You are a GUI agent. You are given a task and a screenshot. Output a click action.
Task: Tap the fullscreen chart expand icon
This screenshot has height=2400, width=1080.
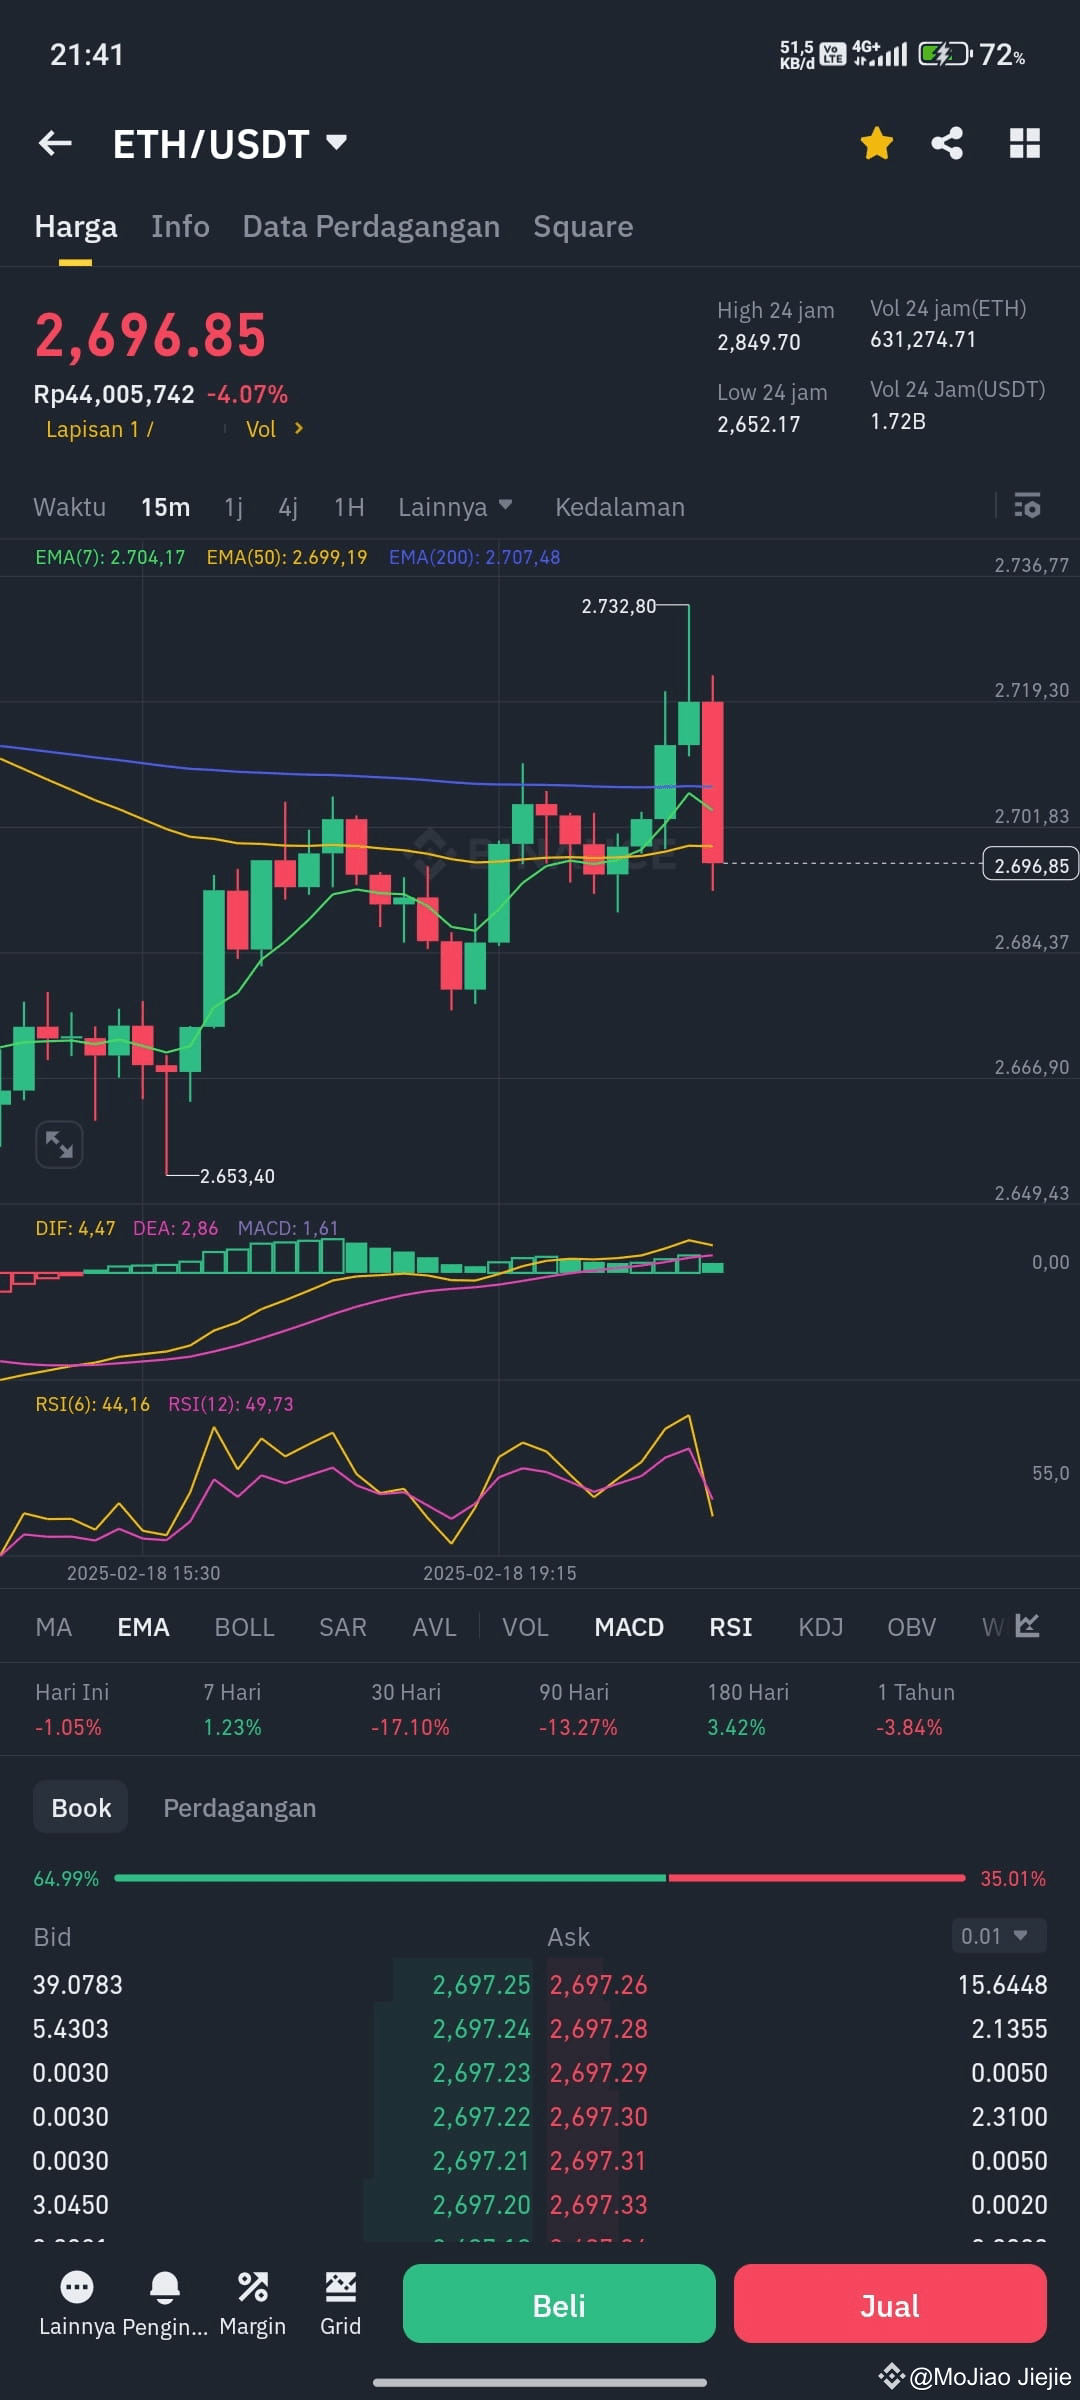pos(59,1144)
